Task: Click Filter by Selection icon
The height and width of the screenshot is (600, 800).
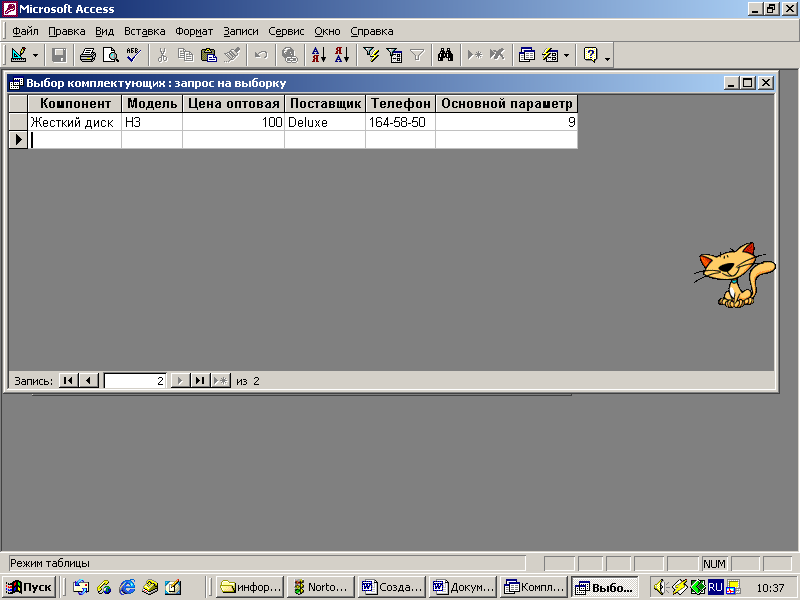Action: coord(371,55)
